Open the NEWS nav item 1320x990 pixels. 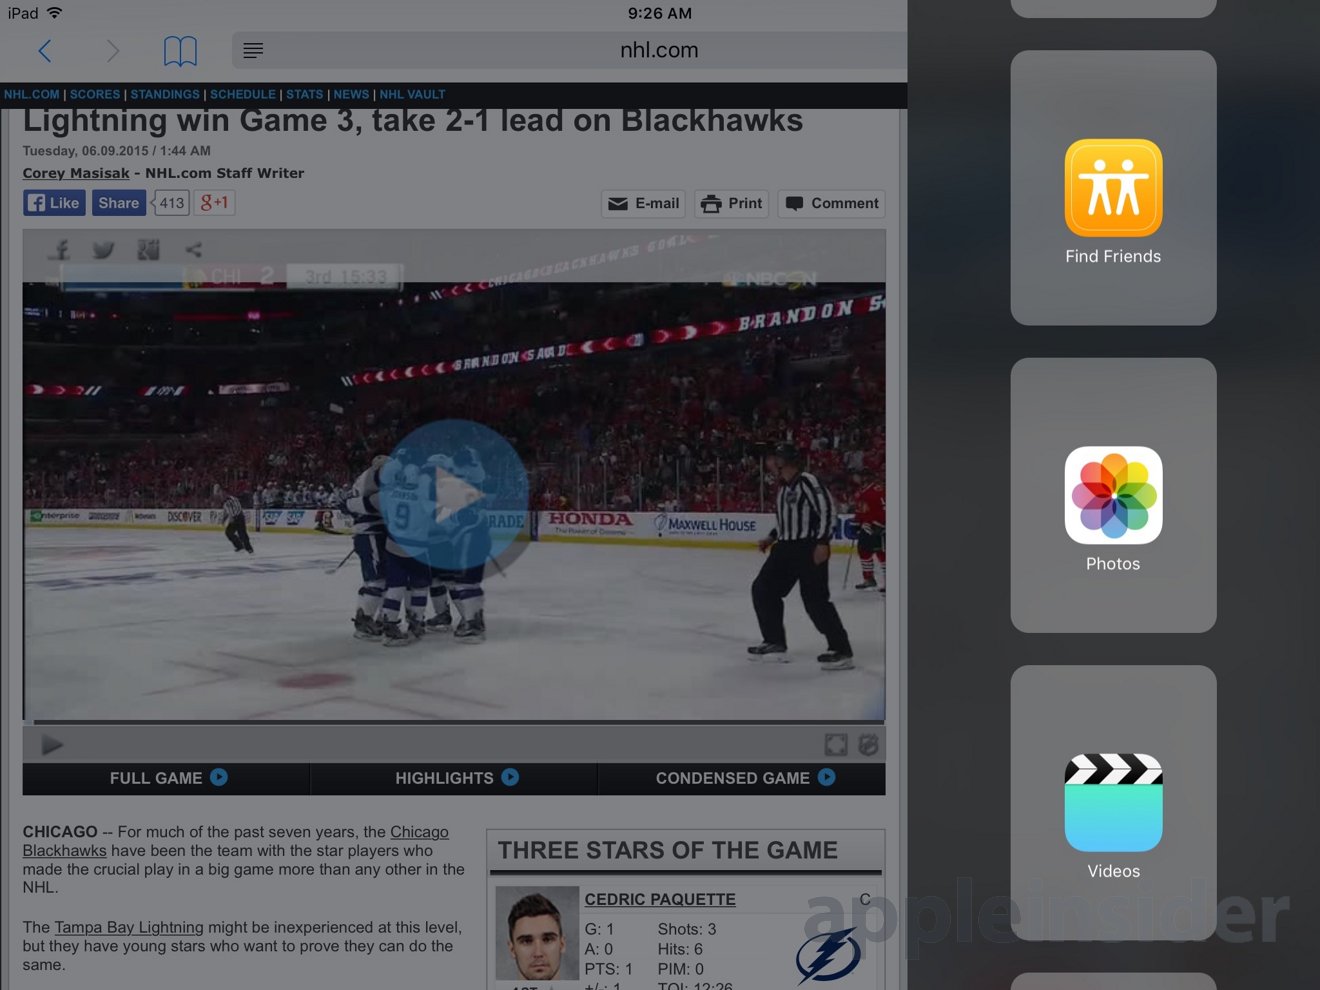coord(351,95)
